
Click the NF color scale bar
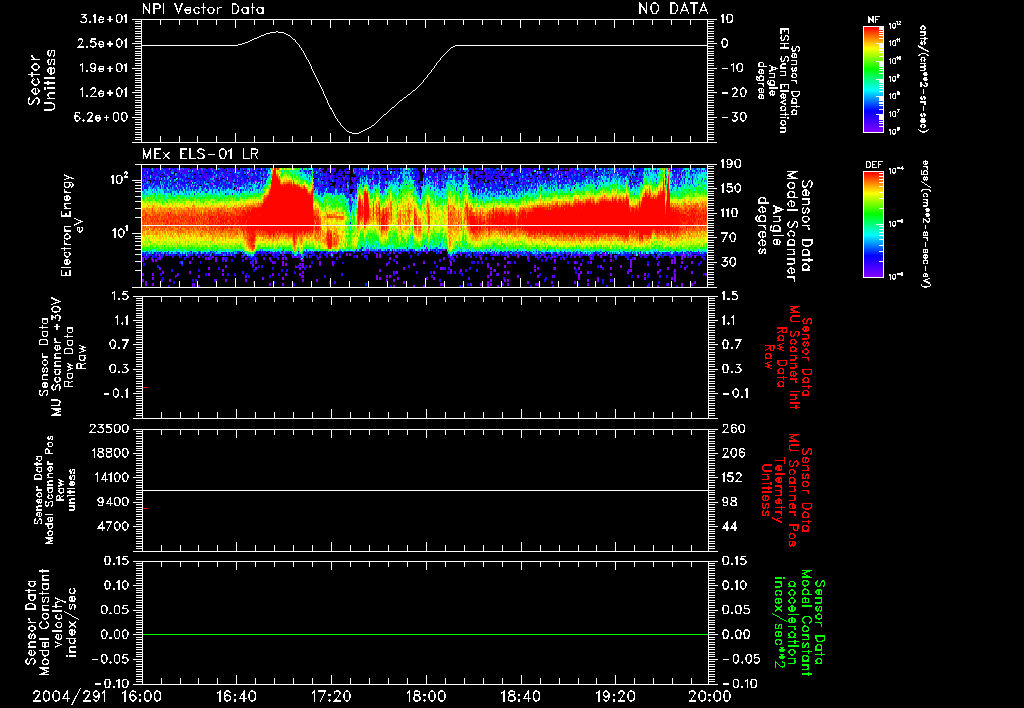[x=873, y=78]
